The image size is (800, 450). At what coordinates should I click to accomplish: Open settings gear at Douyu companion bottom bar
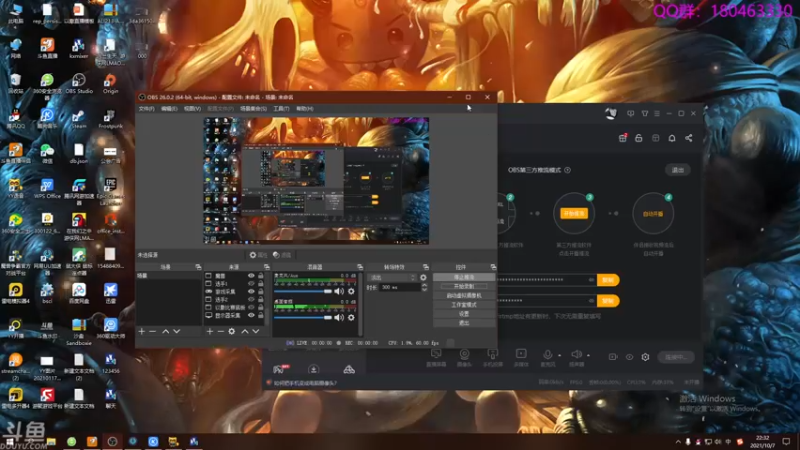tap(645, 357)
